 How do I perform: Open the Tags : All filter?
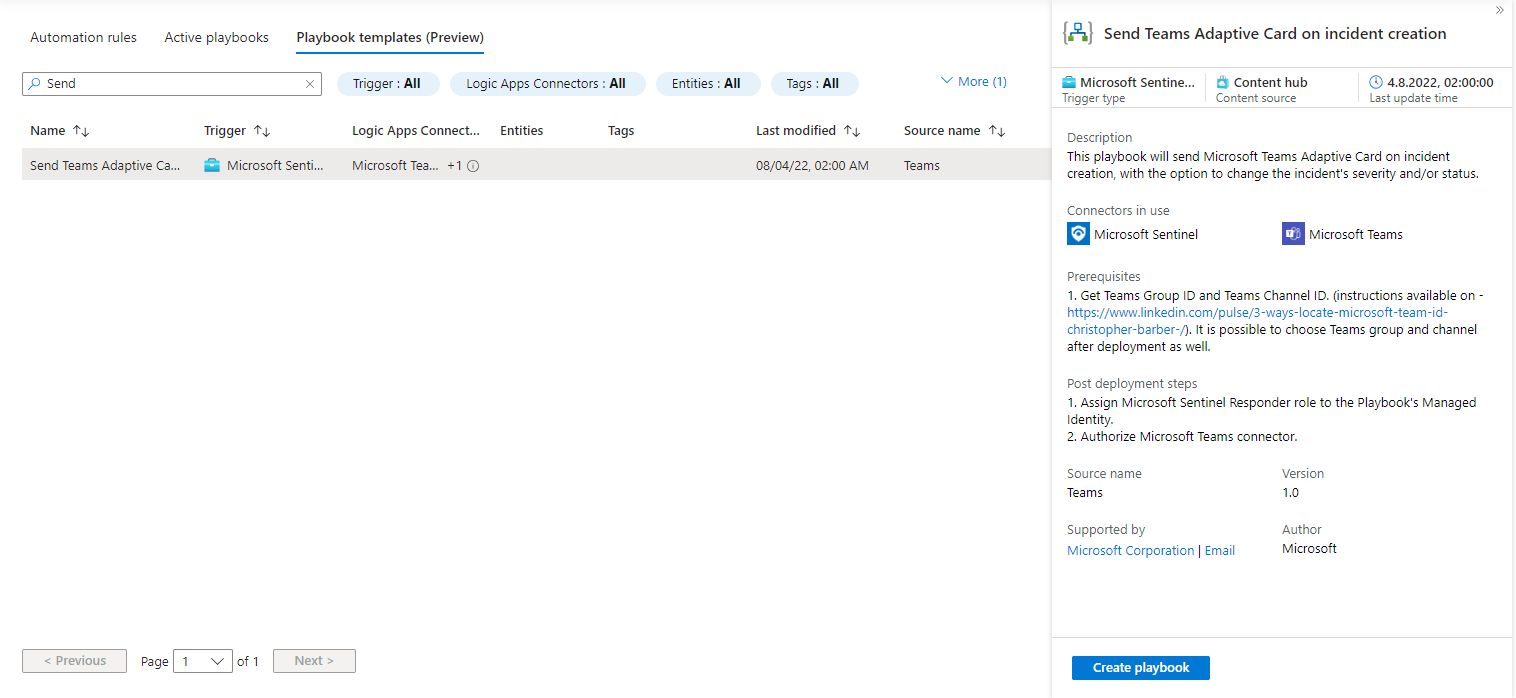[814, 84]
